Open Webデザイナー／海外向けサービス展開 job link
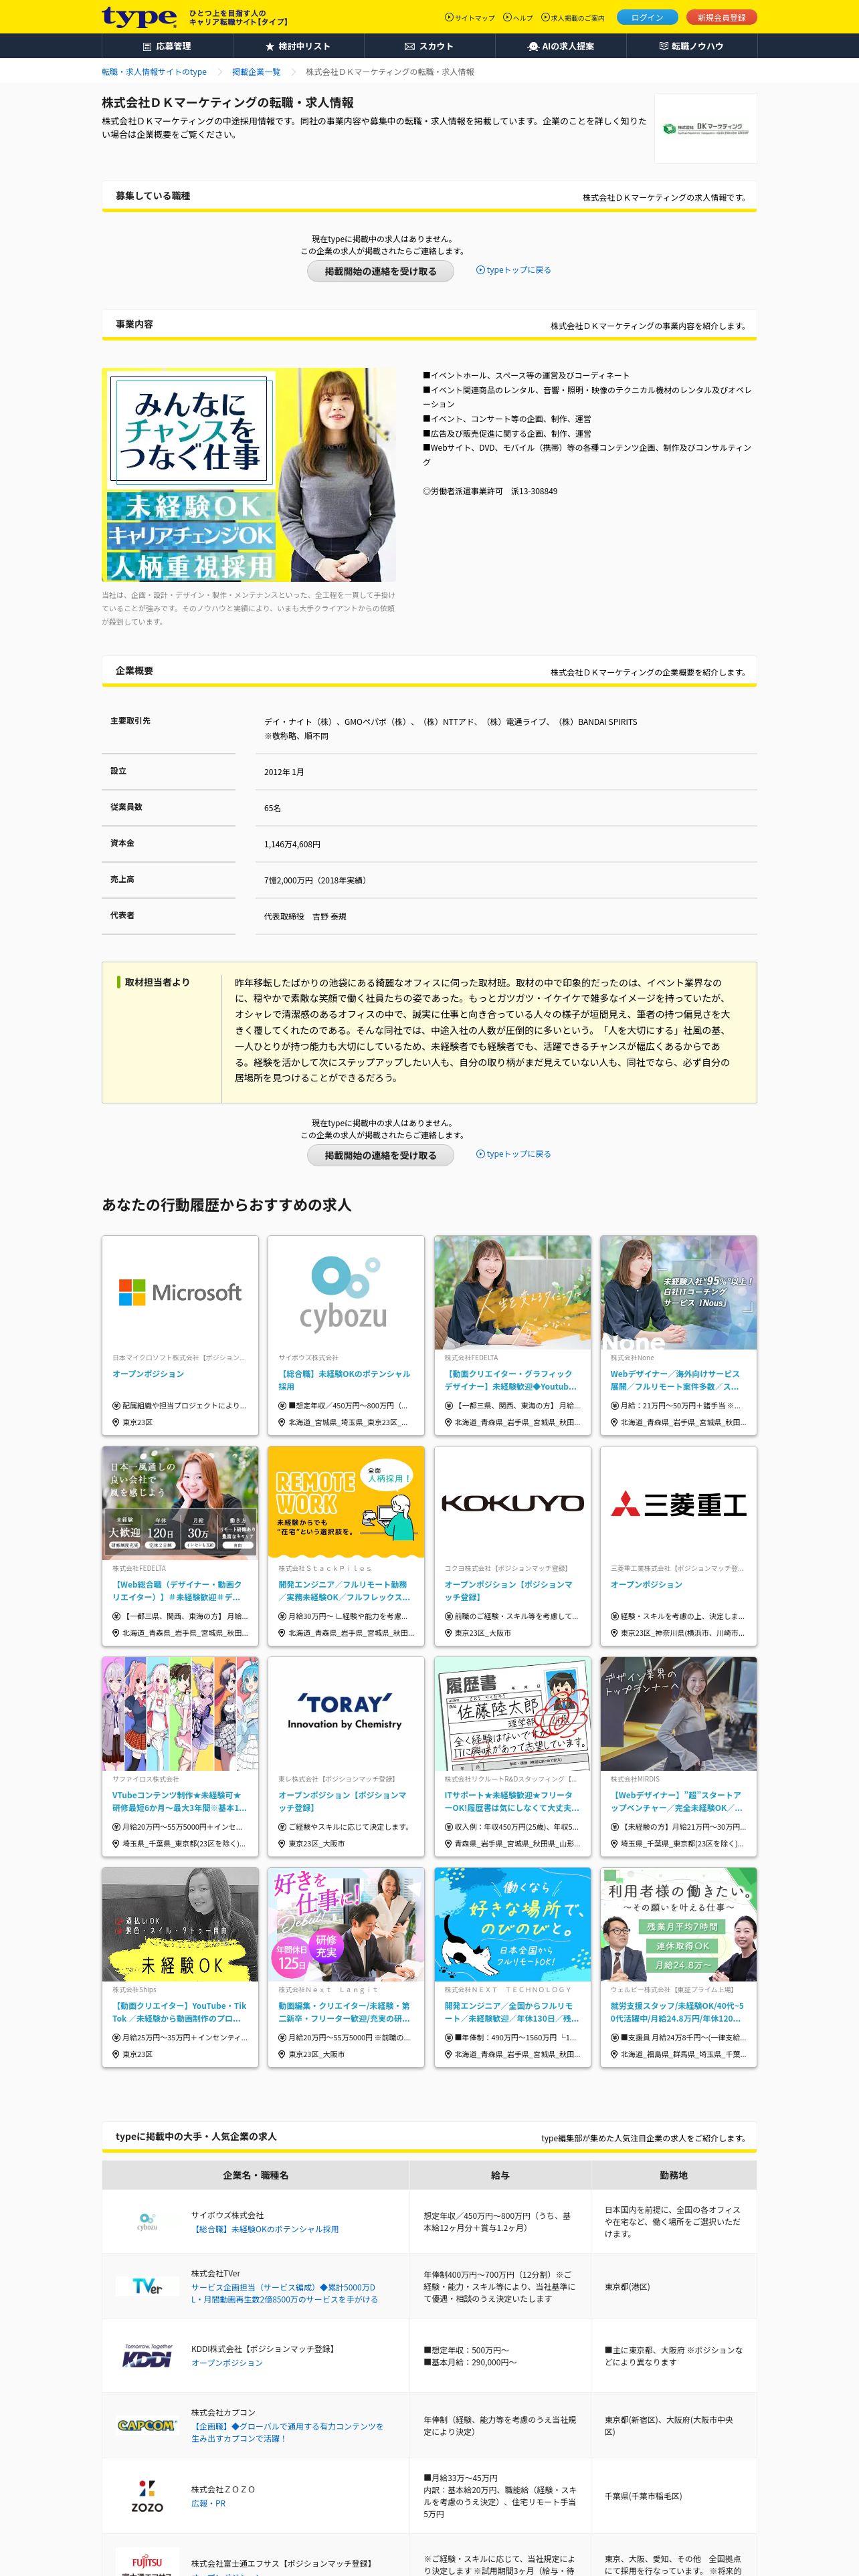 (675, 1380)
